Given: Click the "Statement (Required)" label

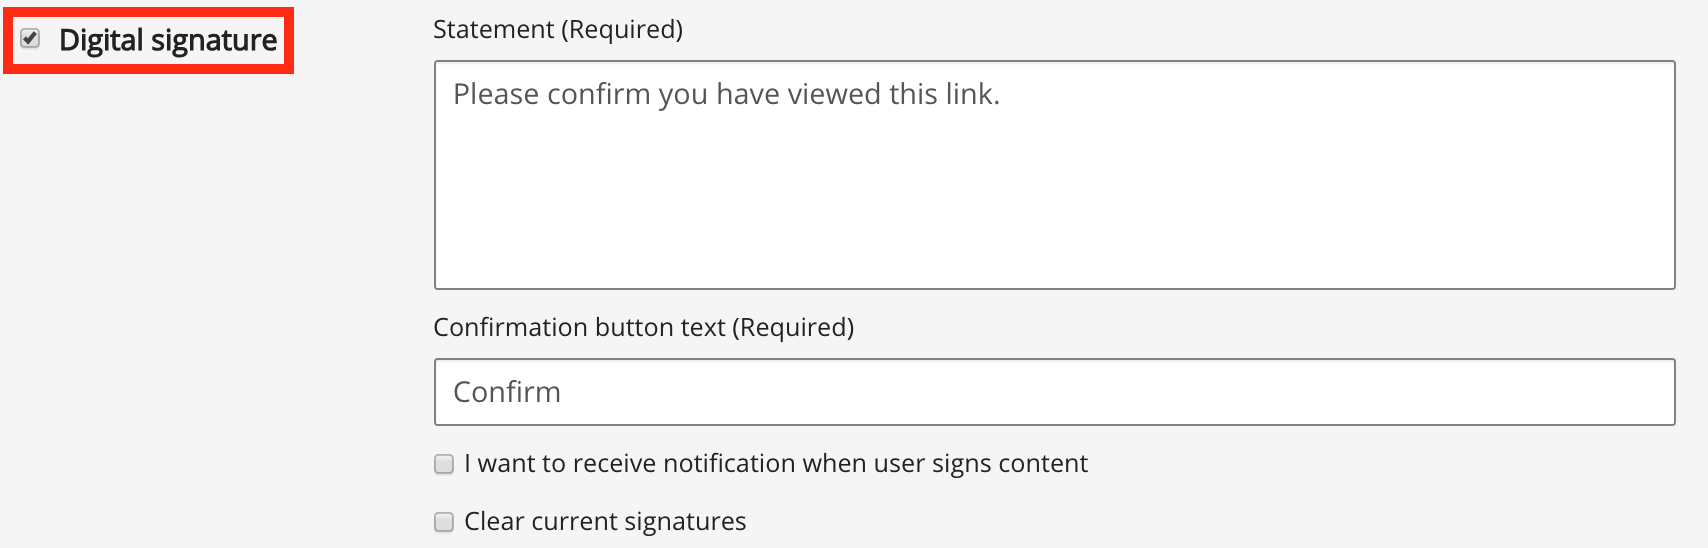Looking at the screenshot, I should (557, 29).
